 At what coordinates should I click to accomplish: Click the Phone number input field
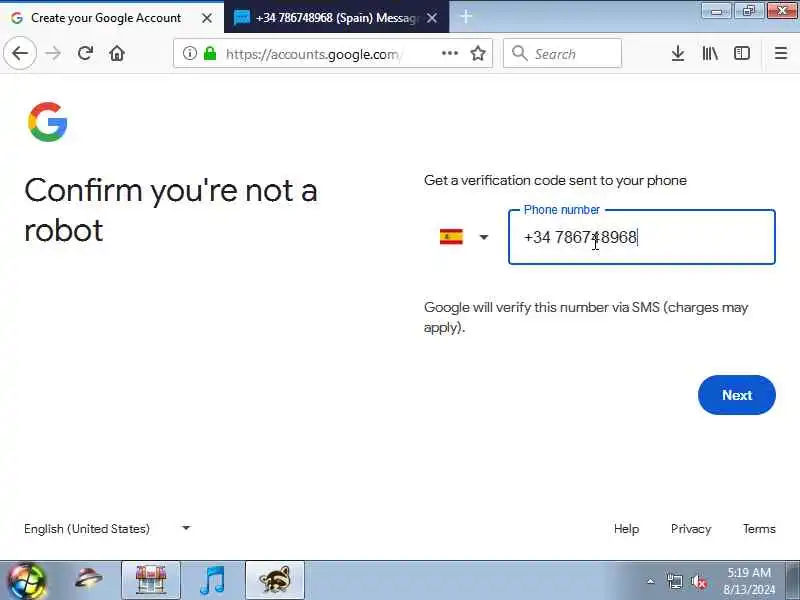coord(642,237)
